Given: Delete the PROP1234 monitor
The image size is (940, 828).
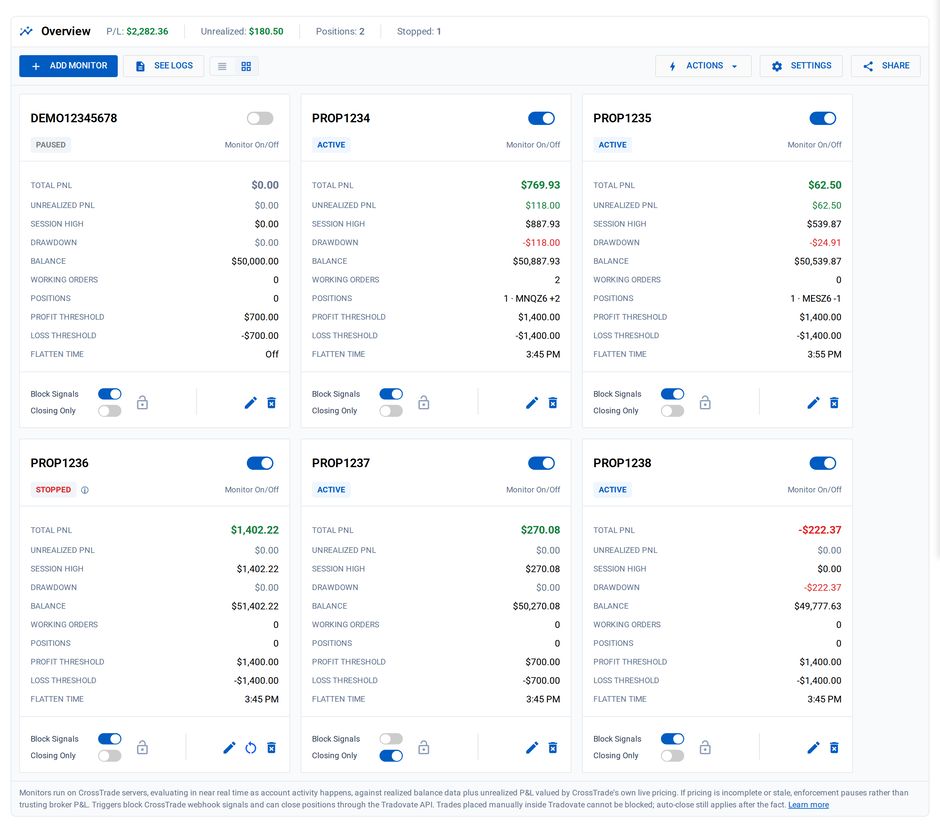Looking at the screenshot, I should tap(553, 403).
